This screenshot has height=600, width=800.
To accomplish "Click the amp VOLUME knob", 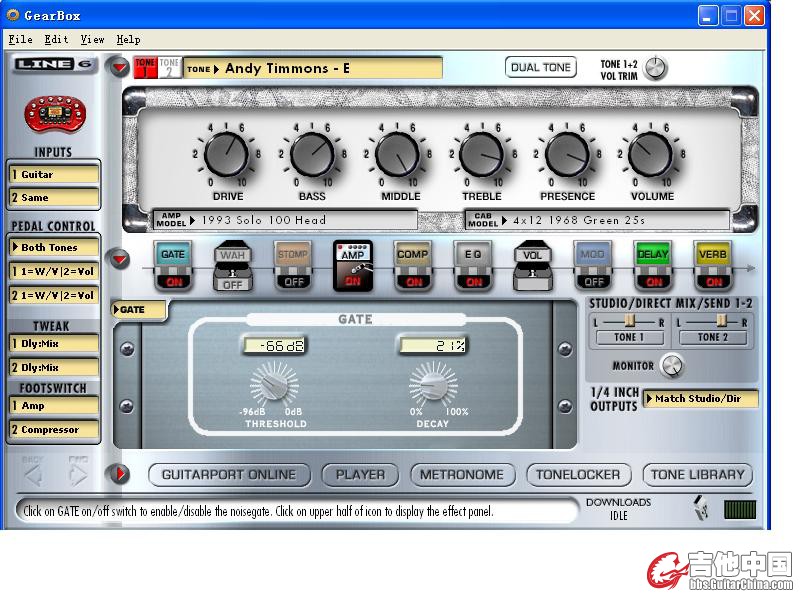I will [651, 155].
